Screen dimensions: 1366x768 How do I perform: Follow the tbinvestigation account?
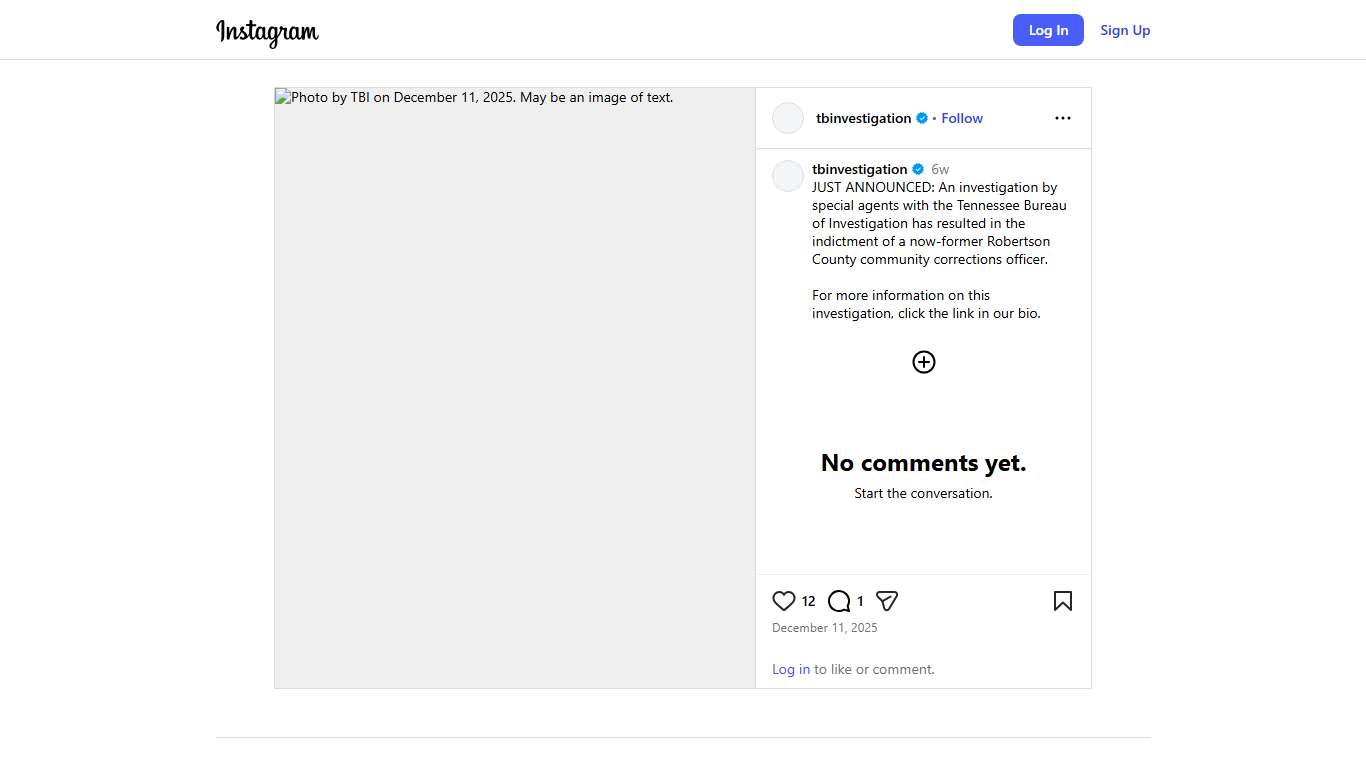[x=961, y=118]
